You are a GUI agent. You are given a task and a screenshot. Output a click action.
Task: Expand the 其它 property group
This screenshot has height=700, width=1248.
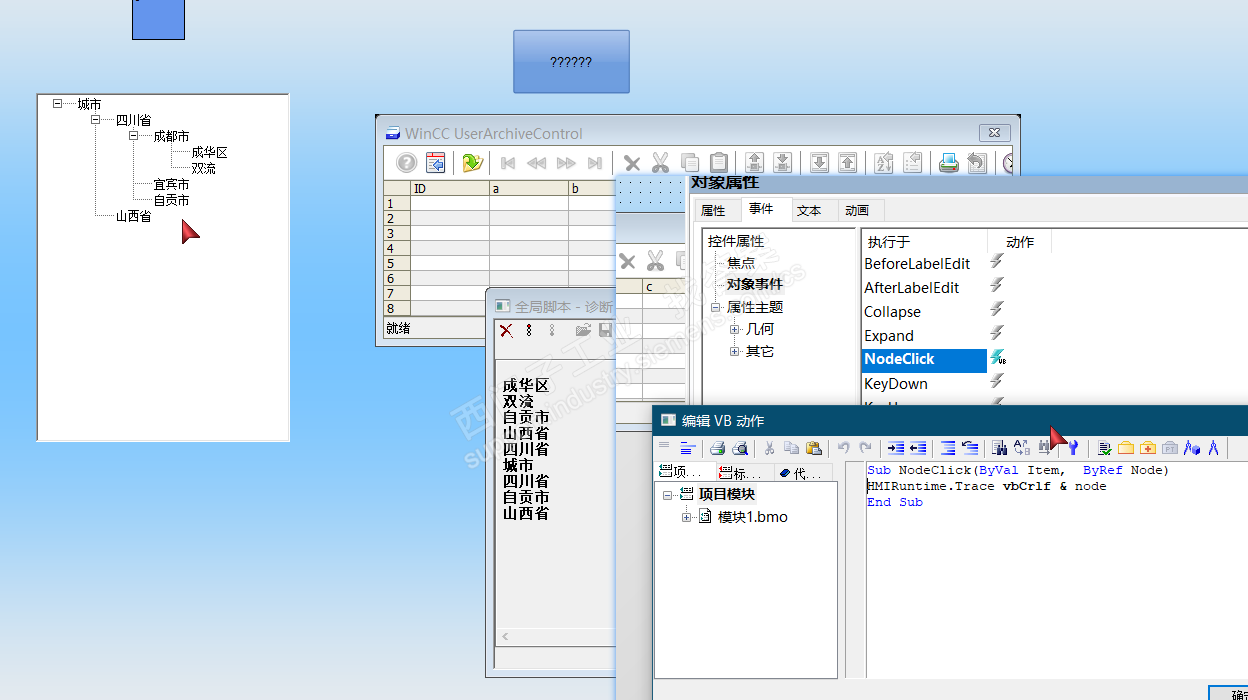click(x=735, y=351)
